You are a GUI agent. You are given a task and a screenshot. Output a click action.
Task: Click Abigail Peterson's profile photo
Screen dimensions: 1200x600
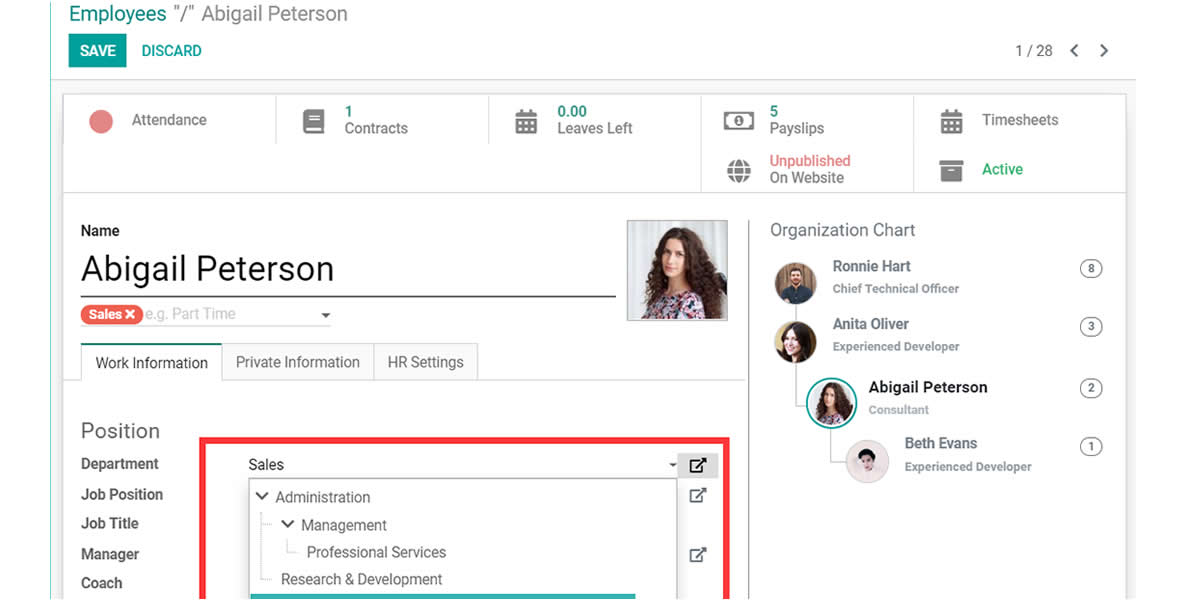[677, 270]
